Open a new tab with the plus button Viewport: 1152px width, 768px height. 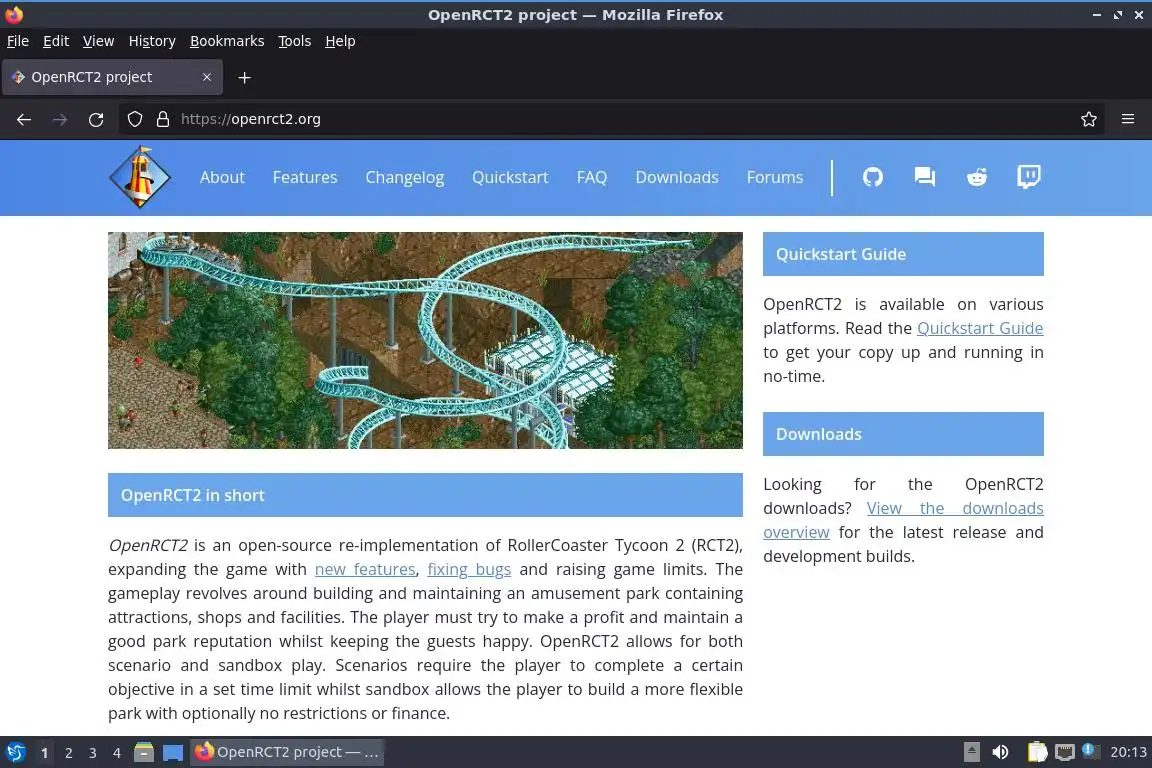pos(245,77)
